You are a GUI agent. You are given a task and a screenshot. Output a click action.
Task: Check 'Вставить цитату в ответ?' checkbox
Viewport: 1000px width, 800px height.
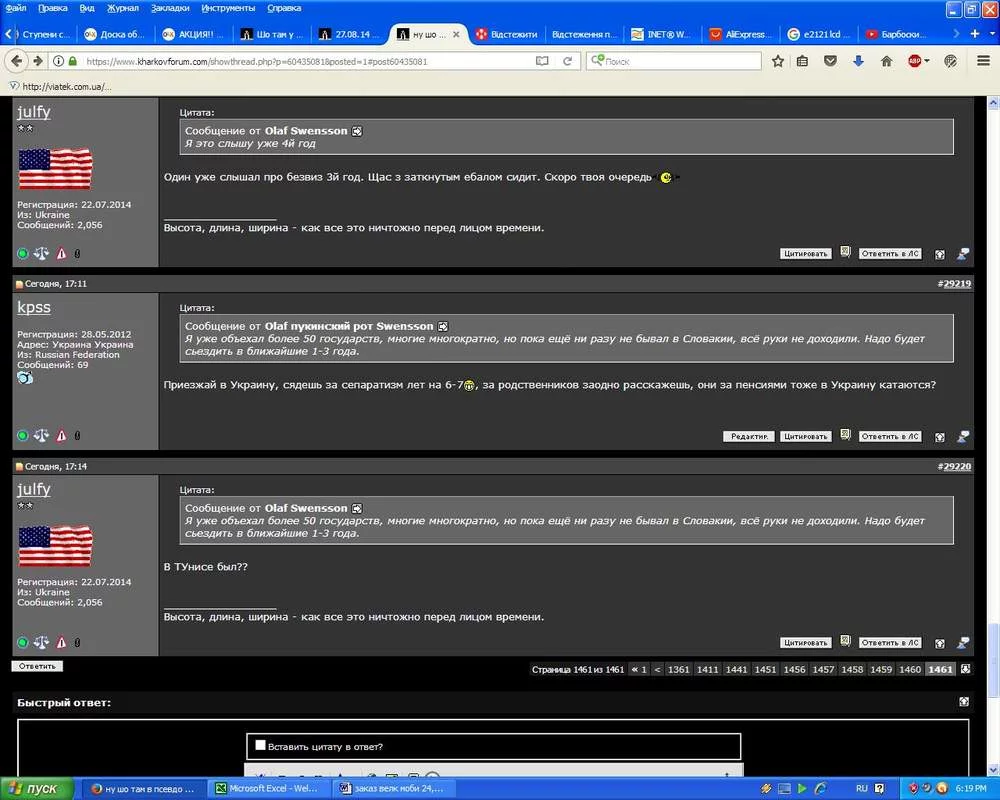260,745
